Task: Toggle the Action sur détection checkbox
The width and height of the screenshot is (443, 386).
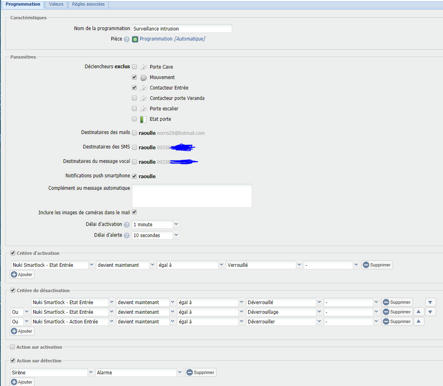Action: coord(13,360)
